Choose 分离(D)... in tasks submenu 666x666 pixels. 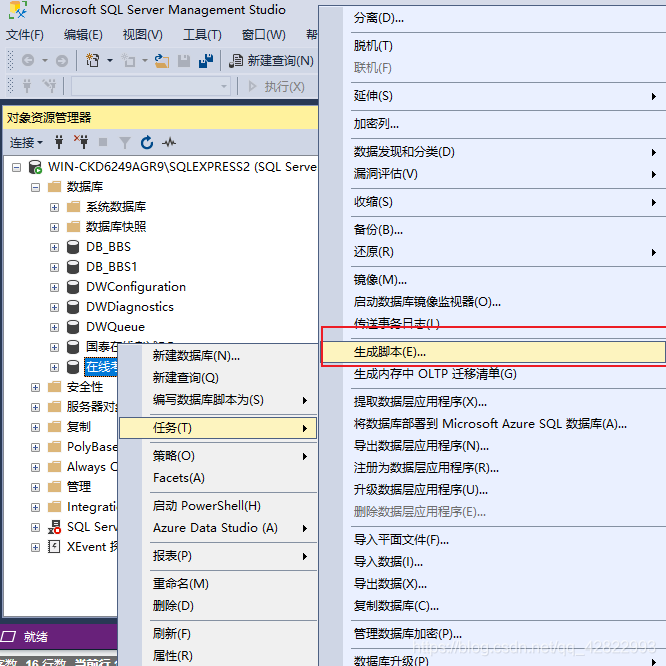pos(493,18)
